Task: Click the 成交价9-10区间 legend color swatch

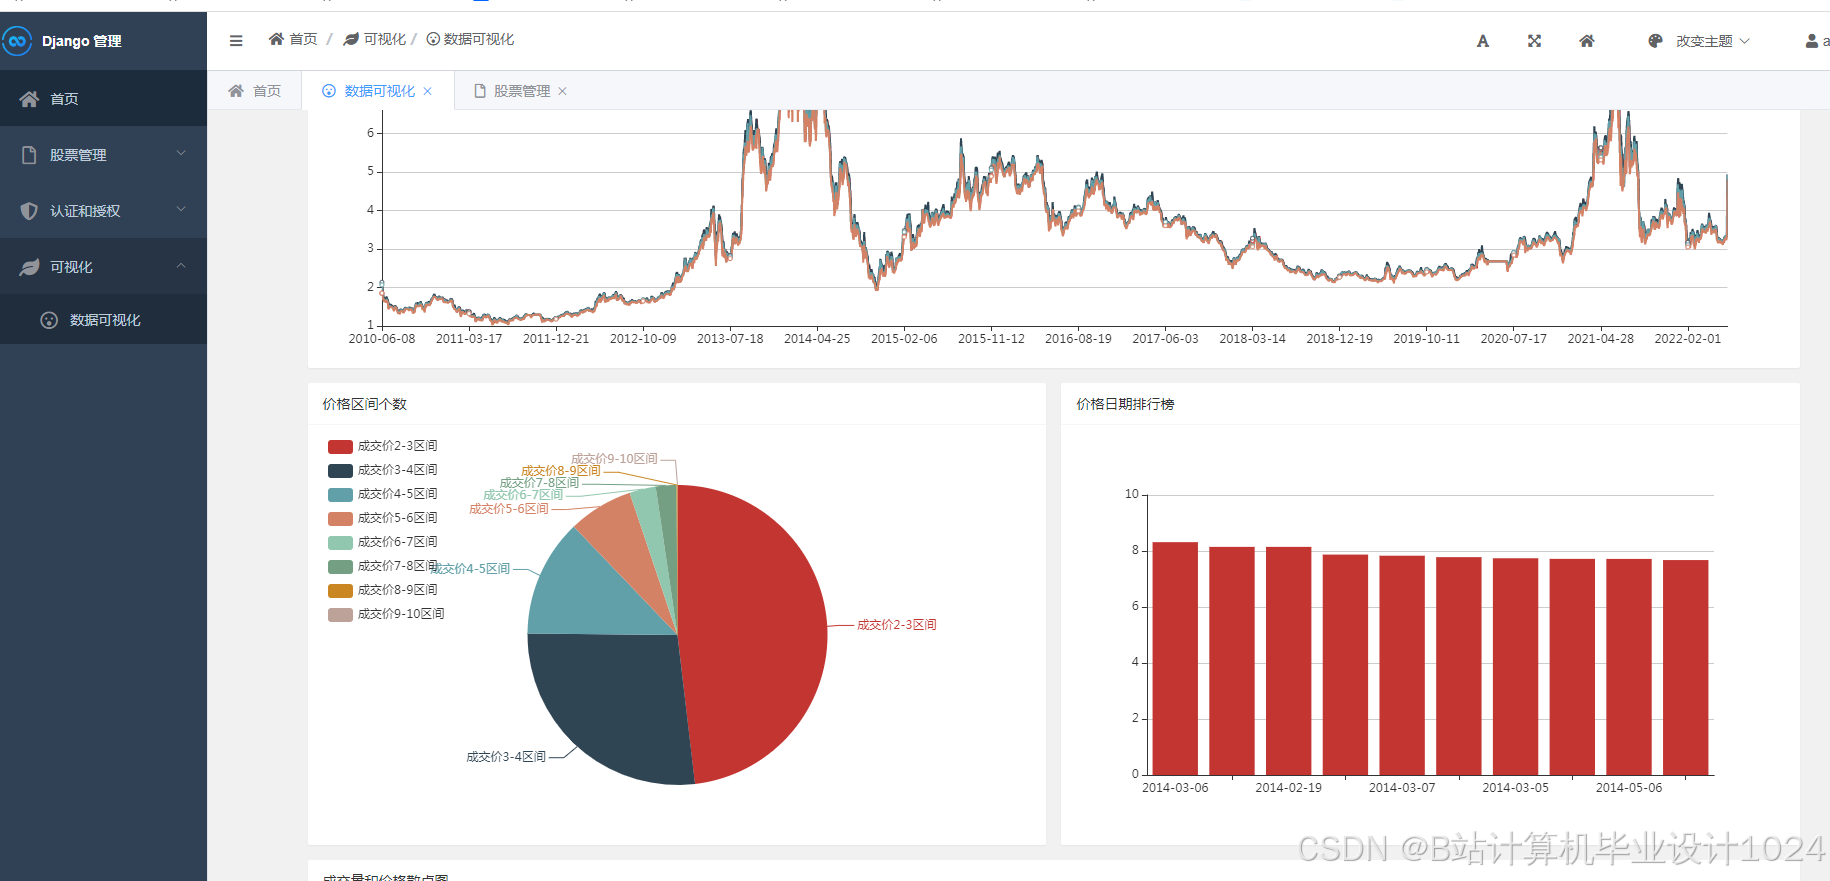Action: pyautogui.click(x=340, y=614)
